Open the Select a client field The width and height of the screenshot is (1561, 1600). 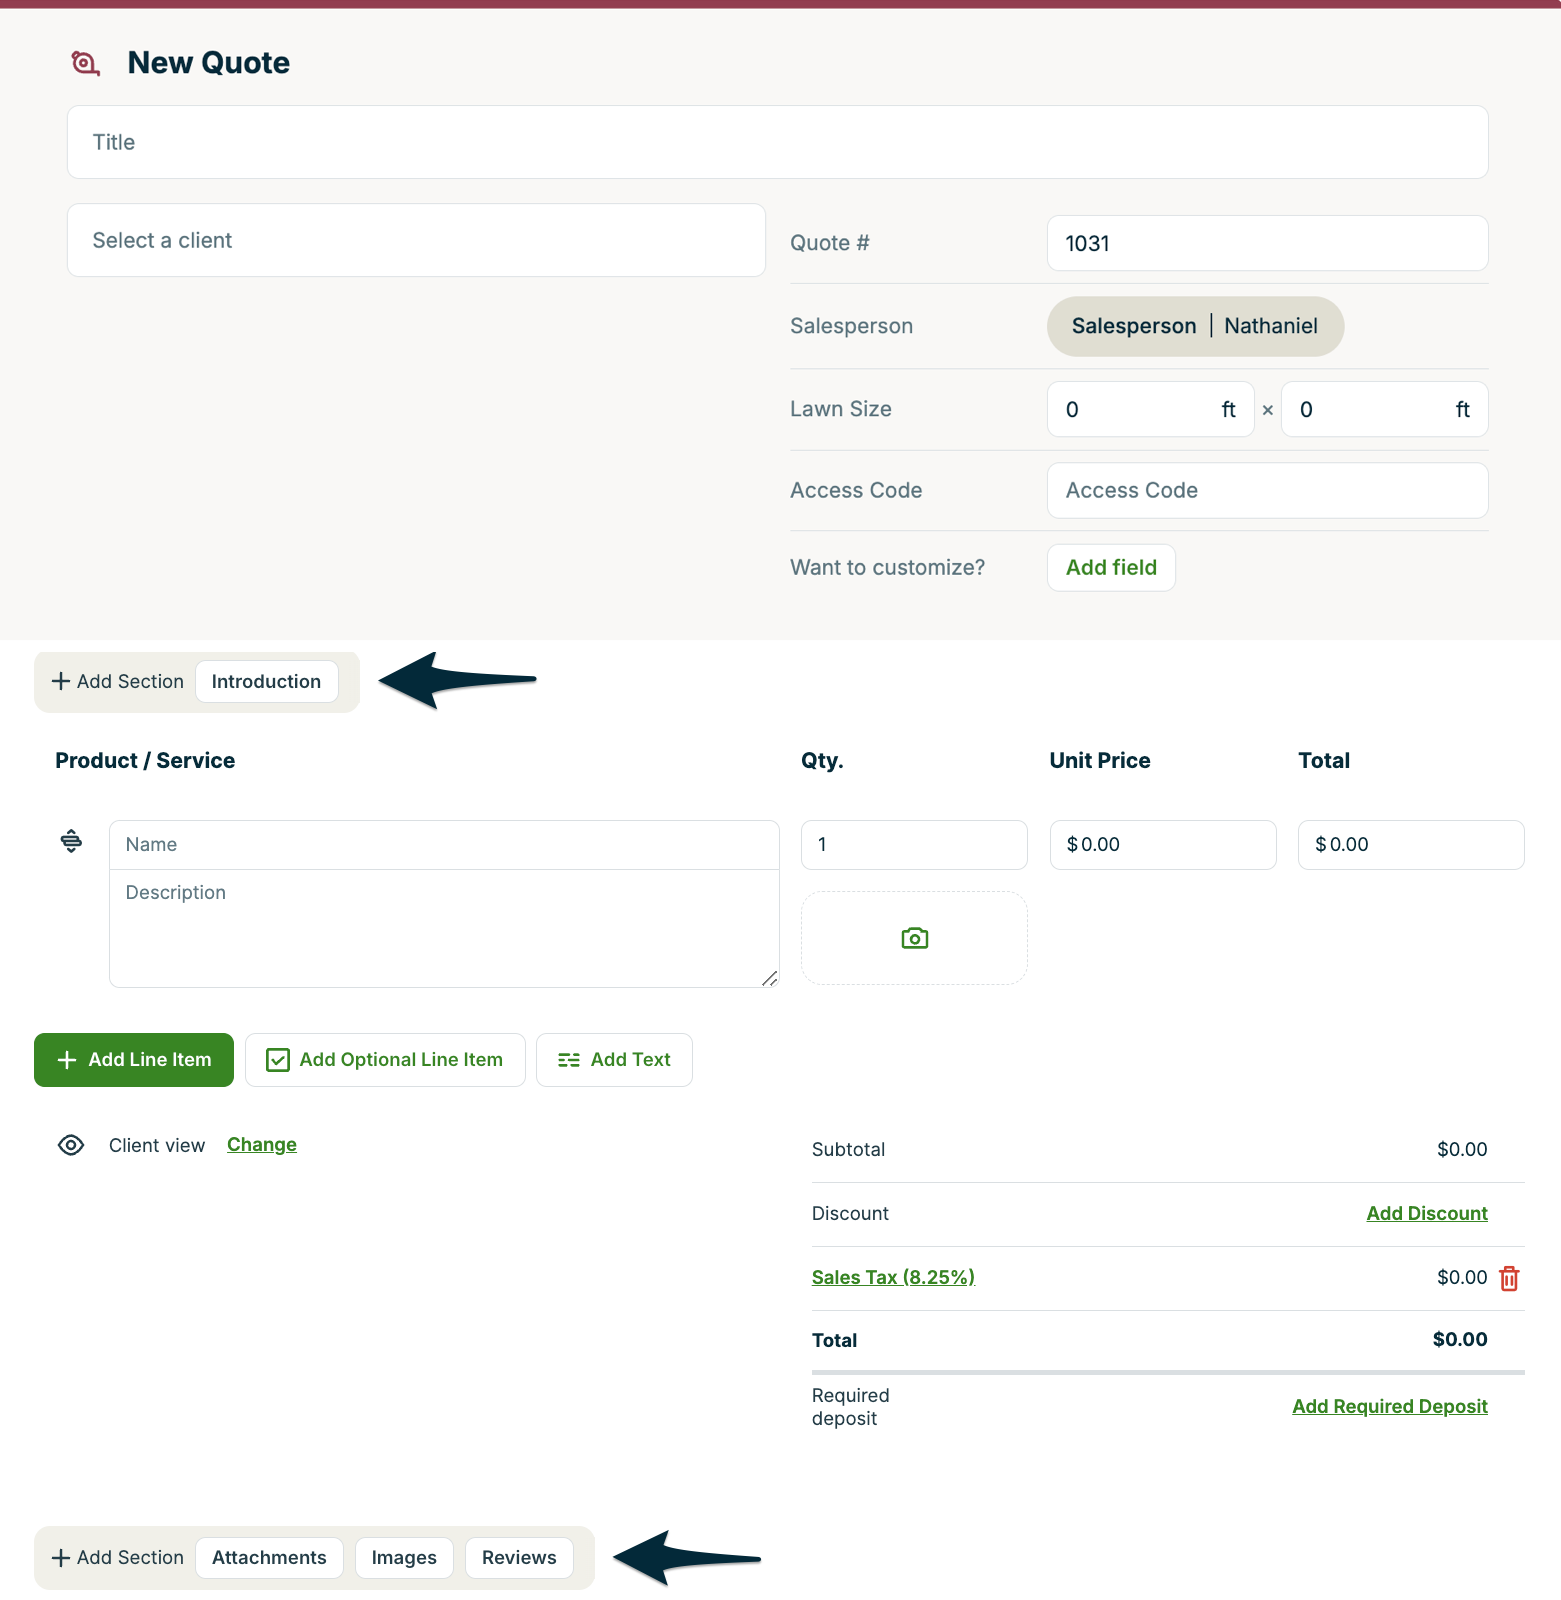416,240
